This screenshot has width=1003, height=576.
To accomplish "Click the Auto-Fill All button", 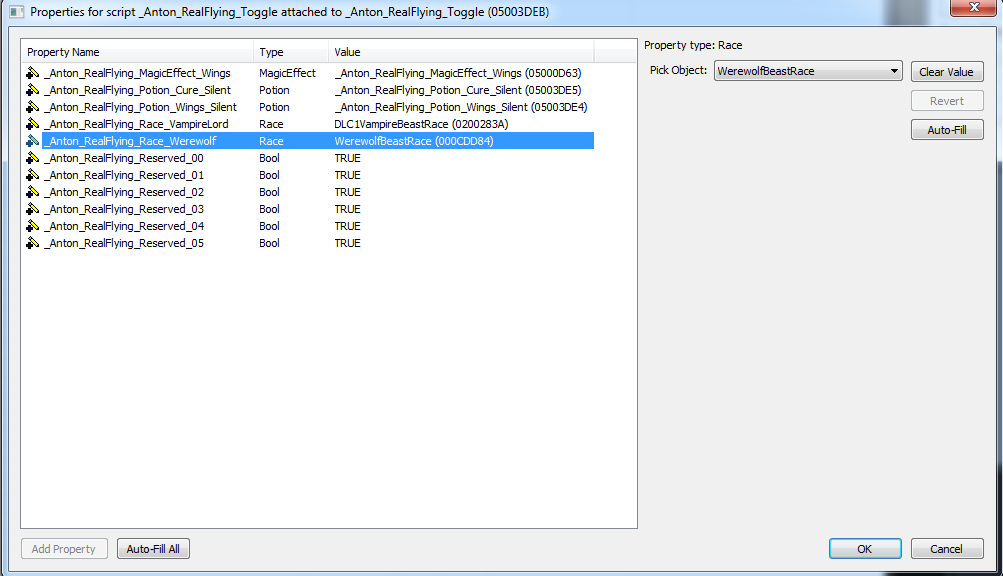I will point(153,548).
